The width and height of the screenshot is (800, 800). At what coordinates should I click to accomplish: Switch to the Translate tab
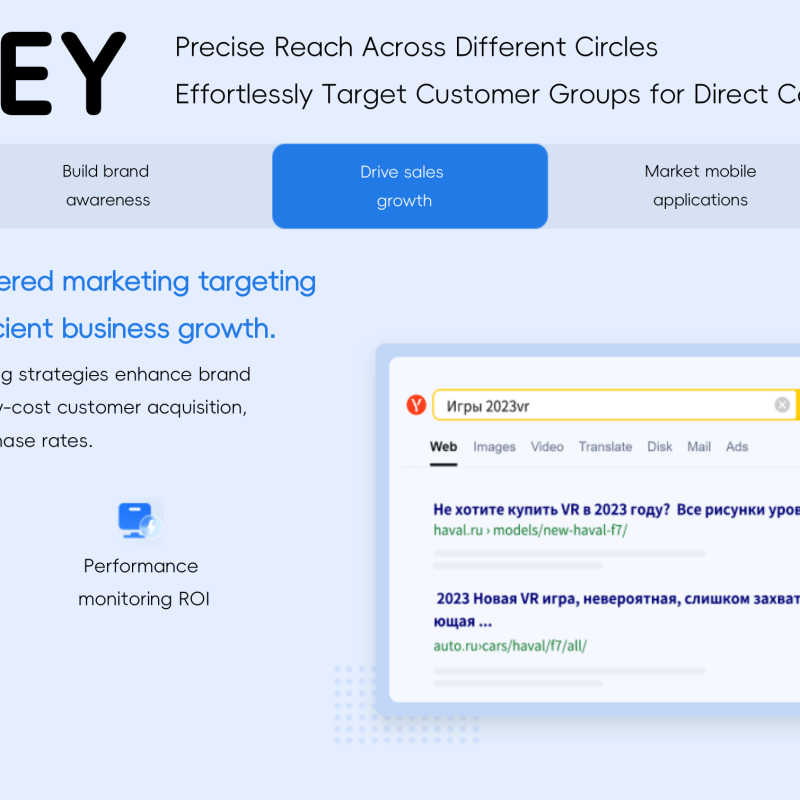click(605, 447)
